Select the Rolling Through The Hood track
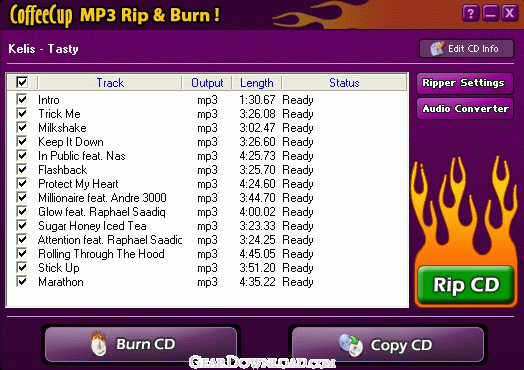 click(x=101, y=254)
